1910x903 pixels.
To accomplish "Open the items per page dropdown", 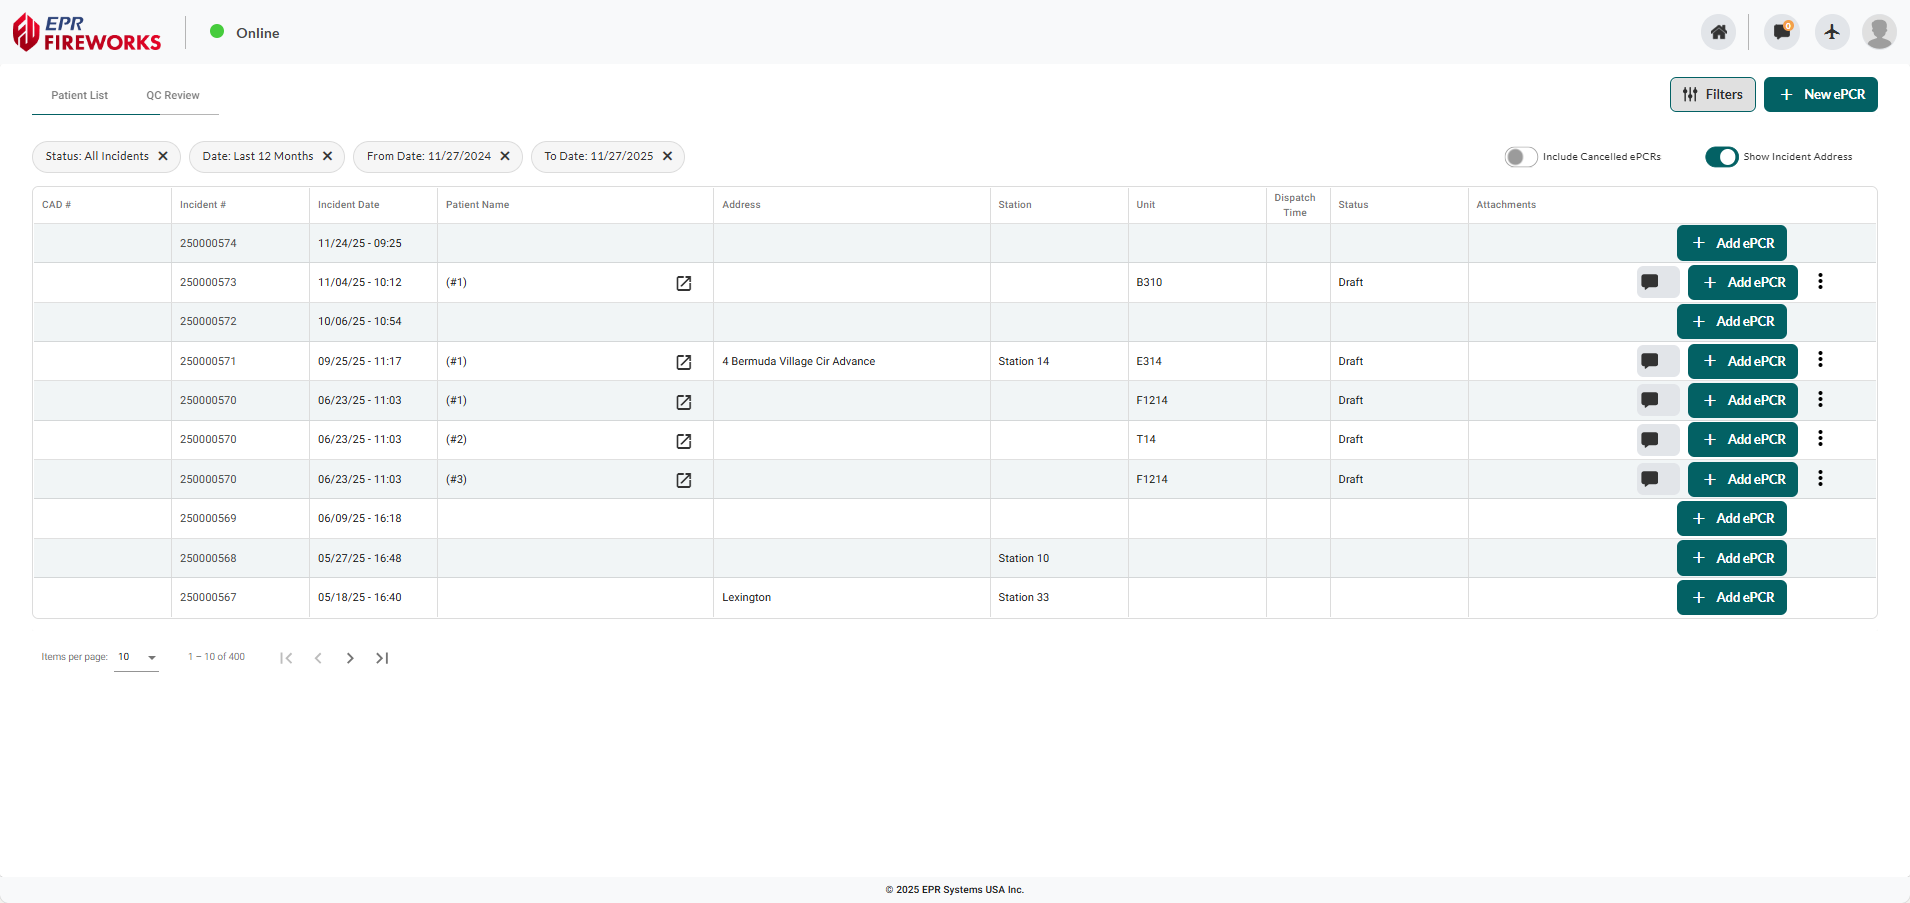I will coord(137,658).
